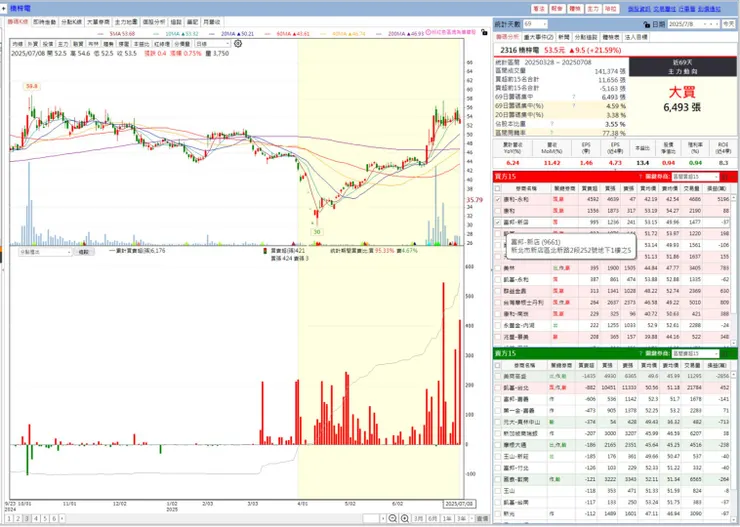Switch to the 主力地圖 tab
740x527 pixels.
pos(126,22)
